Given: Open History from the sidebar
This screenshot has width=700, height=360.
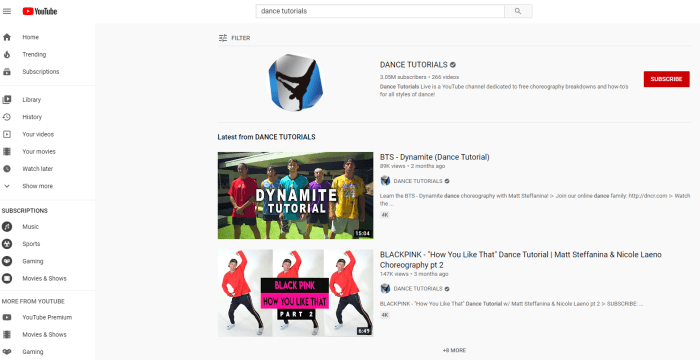Looking at the screenshot, I should 32,117.
